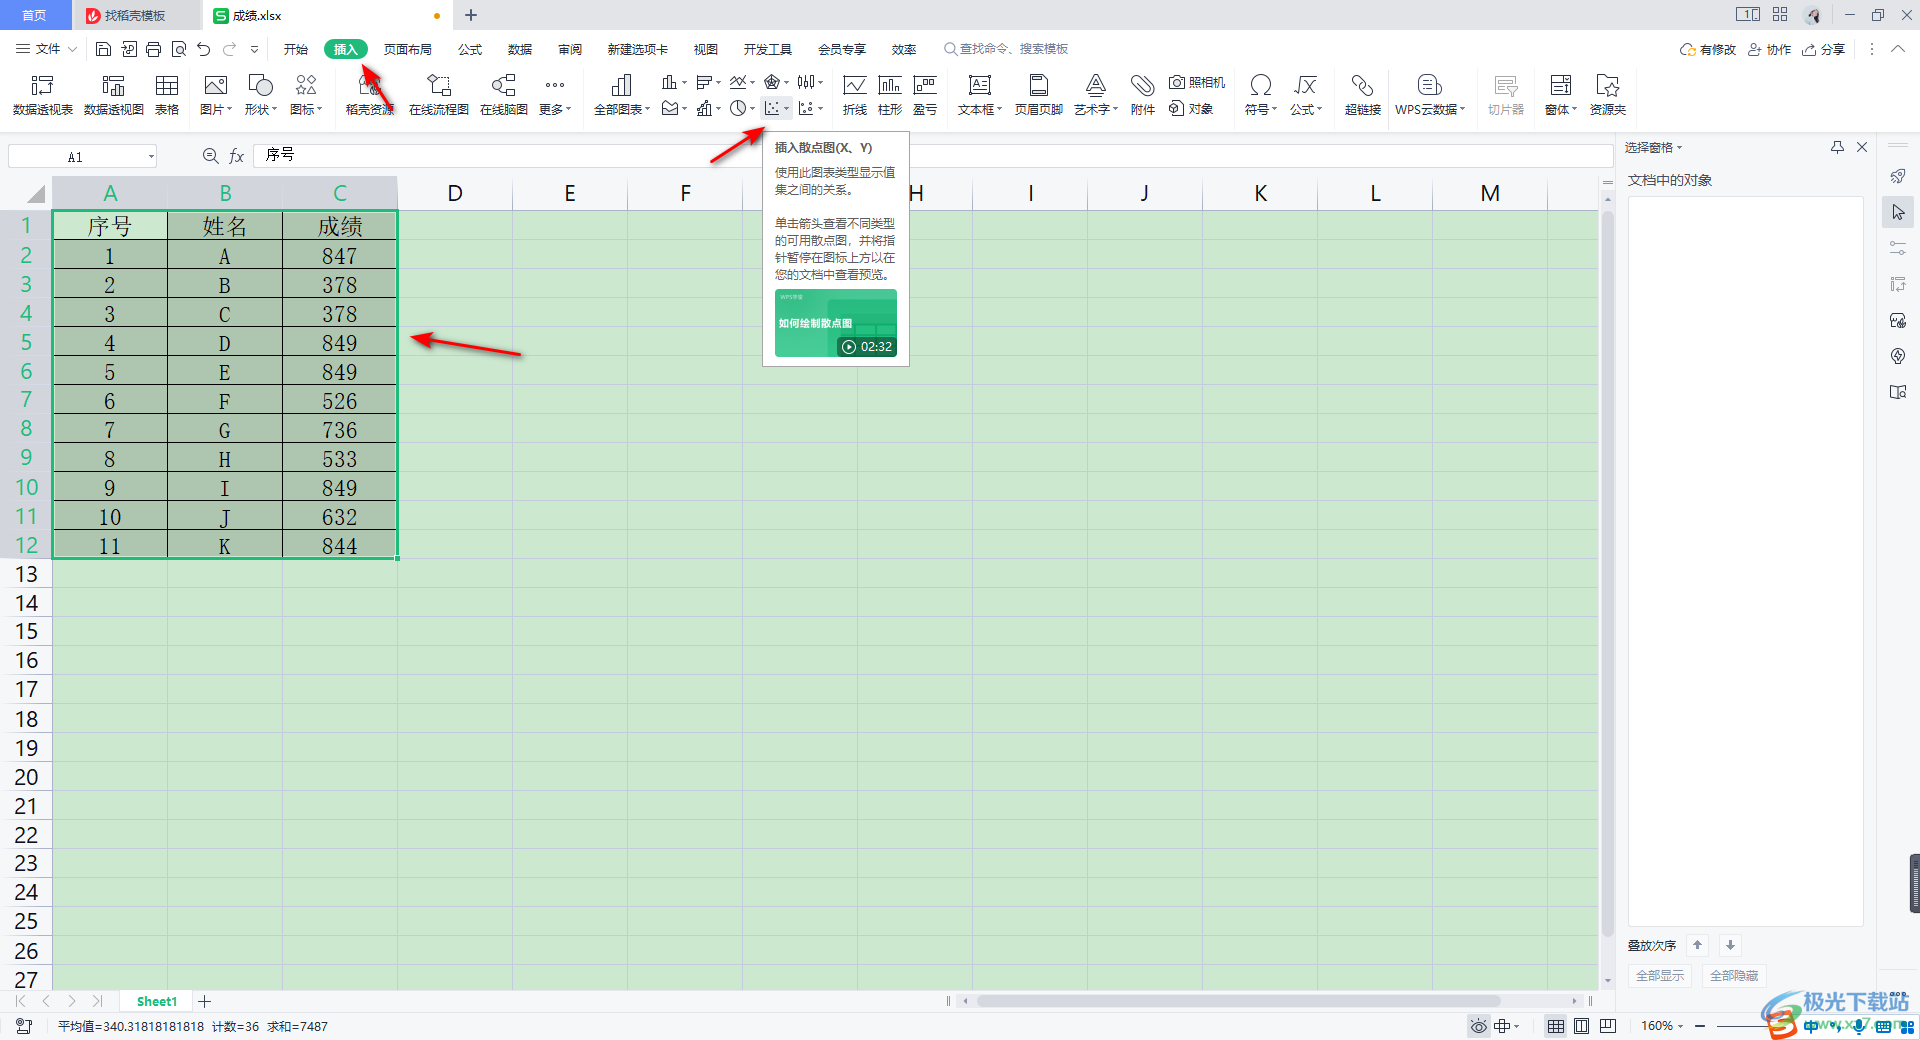Click the save icon in quick access toolbar
Screen dimensions: 1920x1040
[103, 49]
